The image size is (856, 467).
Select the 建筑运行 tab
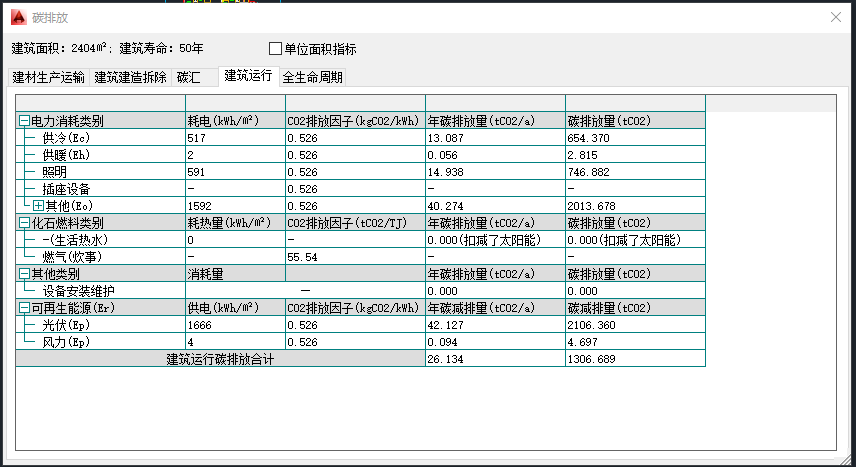(x=248, y=76)
